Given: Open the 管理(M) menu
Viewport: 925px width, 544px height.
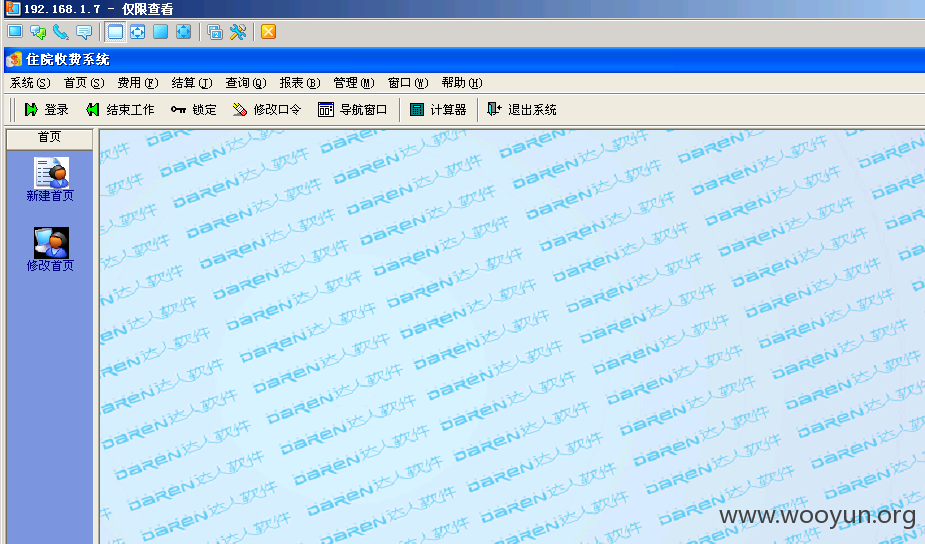Looking at the screenshot, I should click(354, 83).
